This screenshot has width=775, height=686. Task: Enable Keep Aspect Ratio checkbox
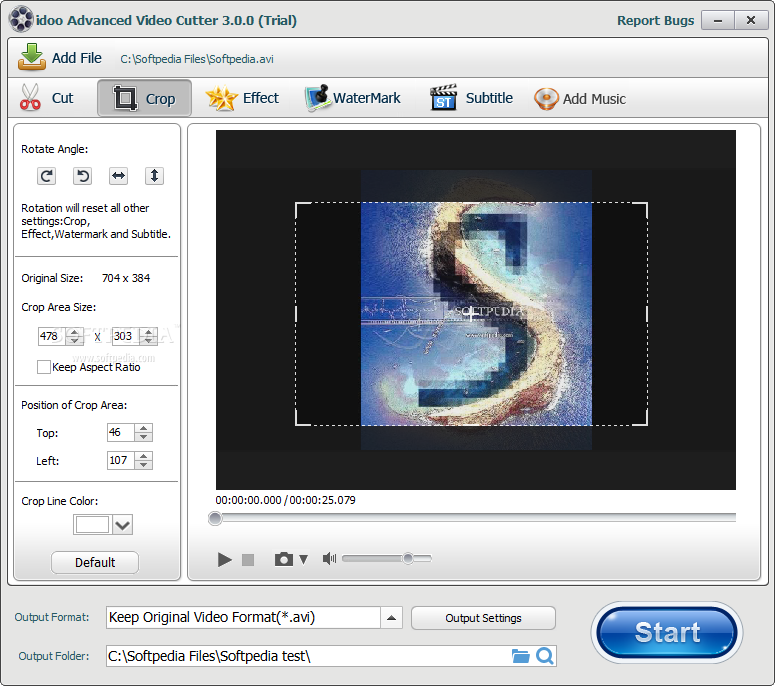click(43, 367)
